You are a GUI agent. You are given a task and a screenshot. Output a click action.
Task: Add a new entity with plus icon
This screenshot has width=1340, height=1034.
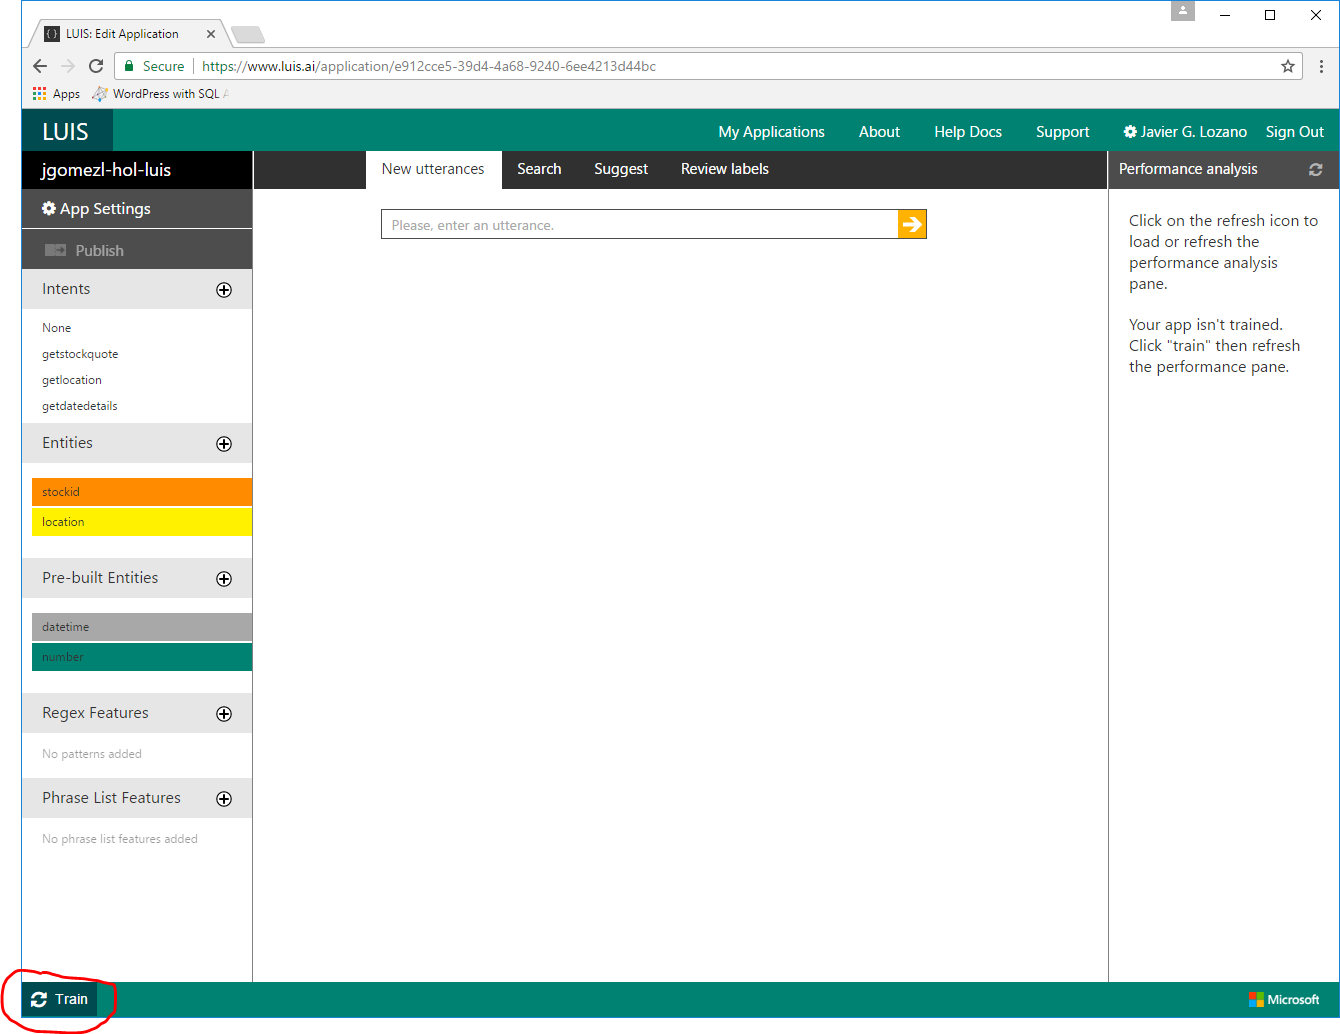224,444
